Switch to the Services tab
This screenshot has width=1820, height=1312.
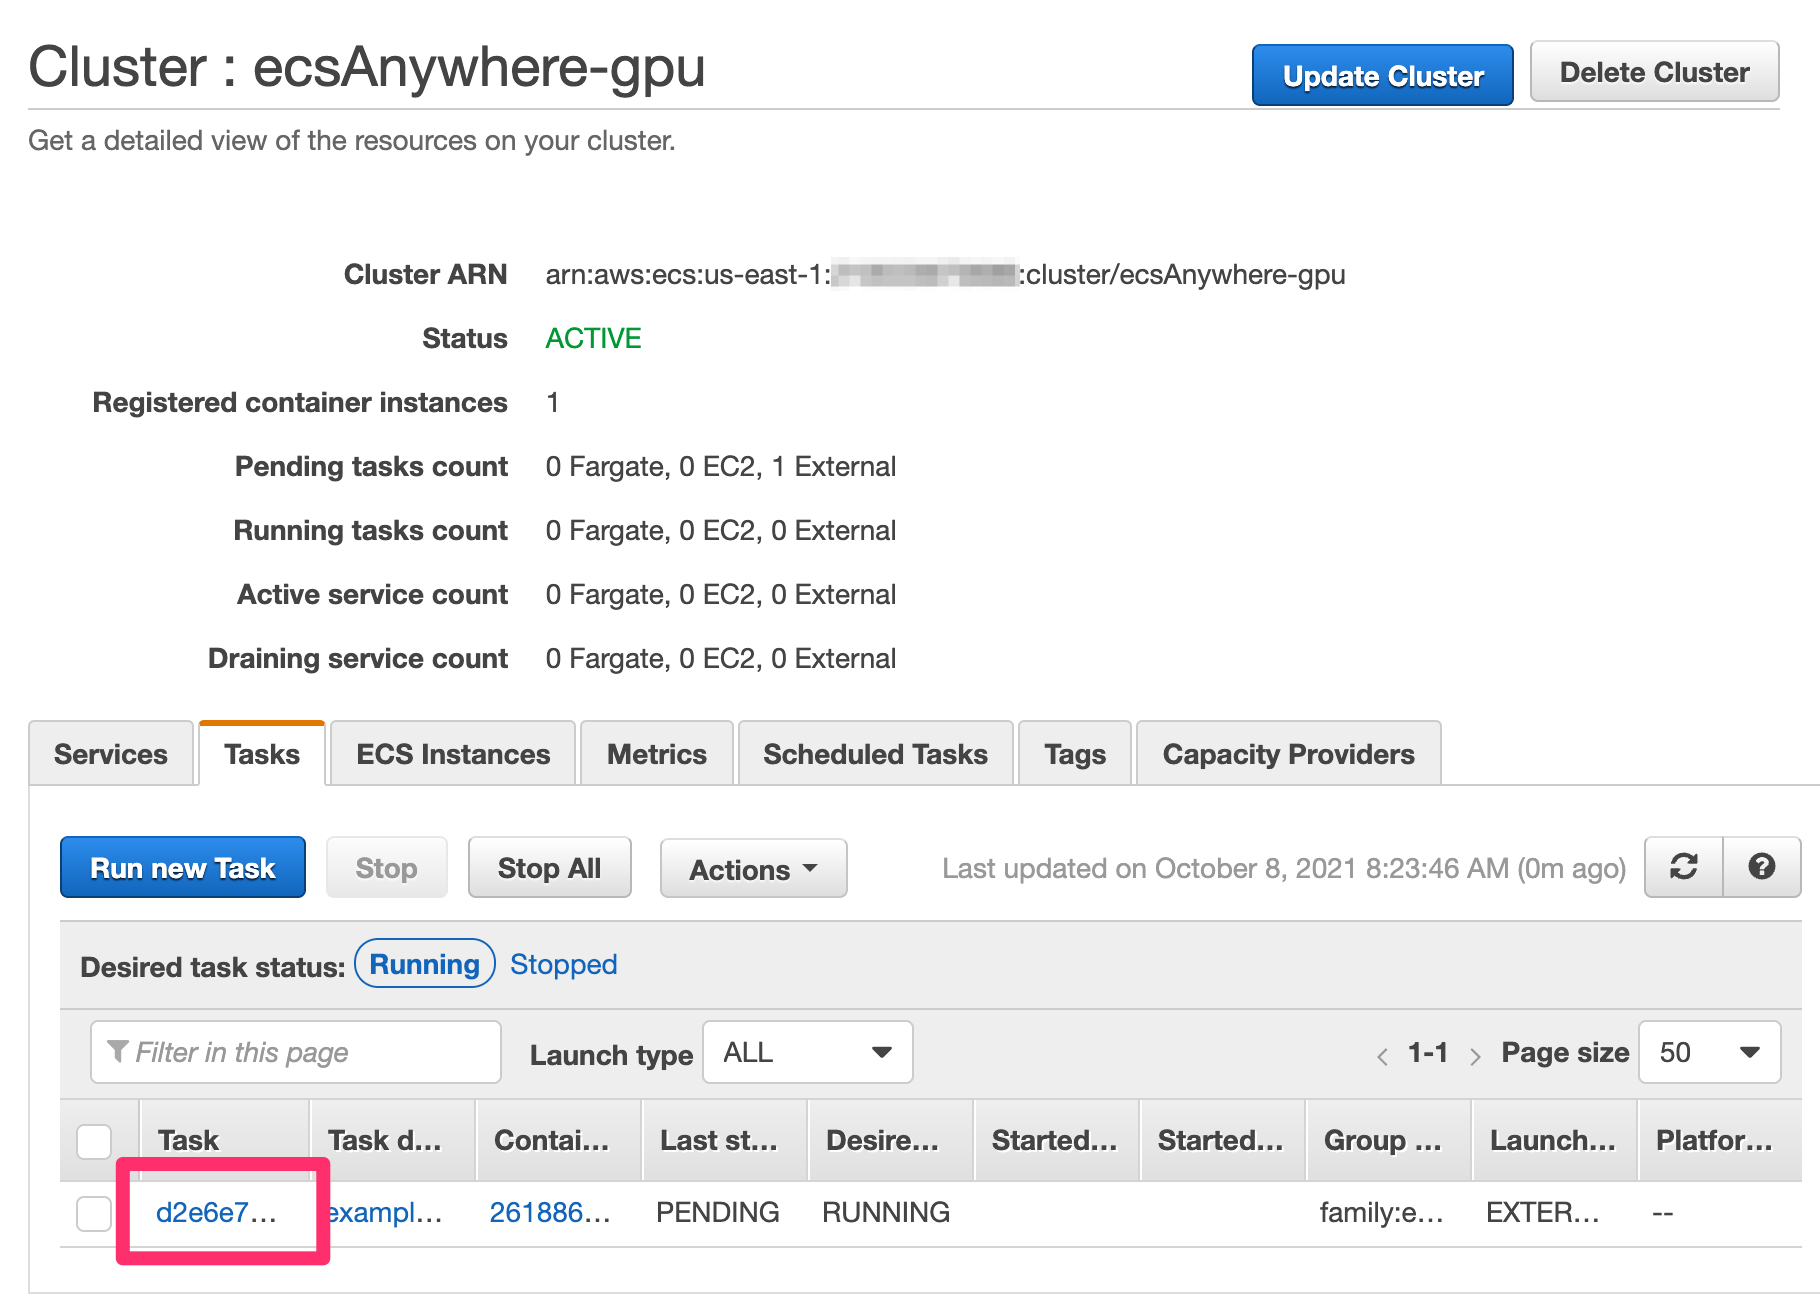(x=111, y=753)
